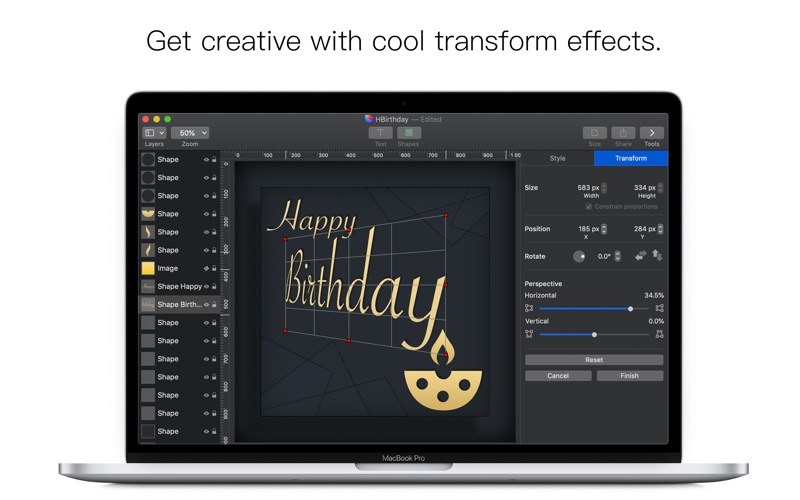Select the Image layer row
This screenshot has width=800, height=500.
pyautogui.click(x=180, y=268)
